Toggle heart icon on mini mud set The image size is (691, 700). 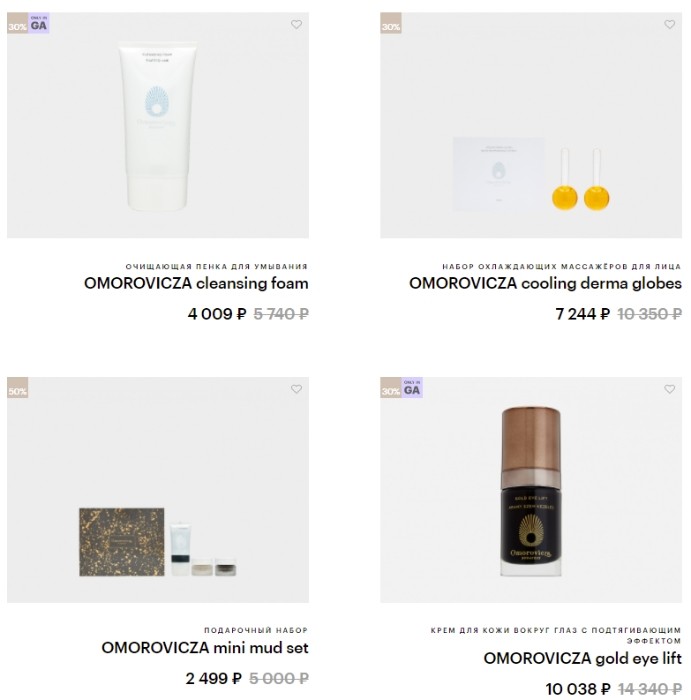pos(296,389)
